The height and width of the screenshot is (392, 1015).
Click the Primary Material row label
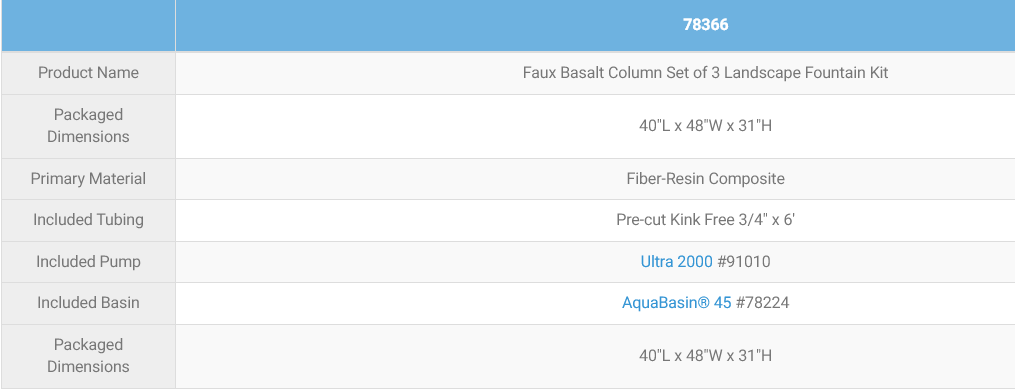click(x=88, y=179)
